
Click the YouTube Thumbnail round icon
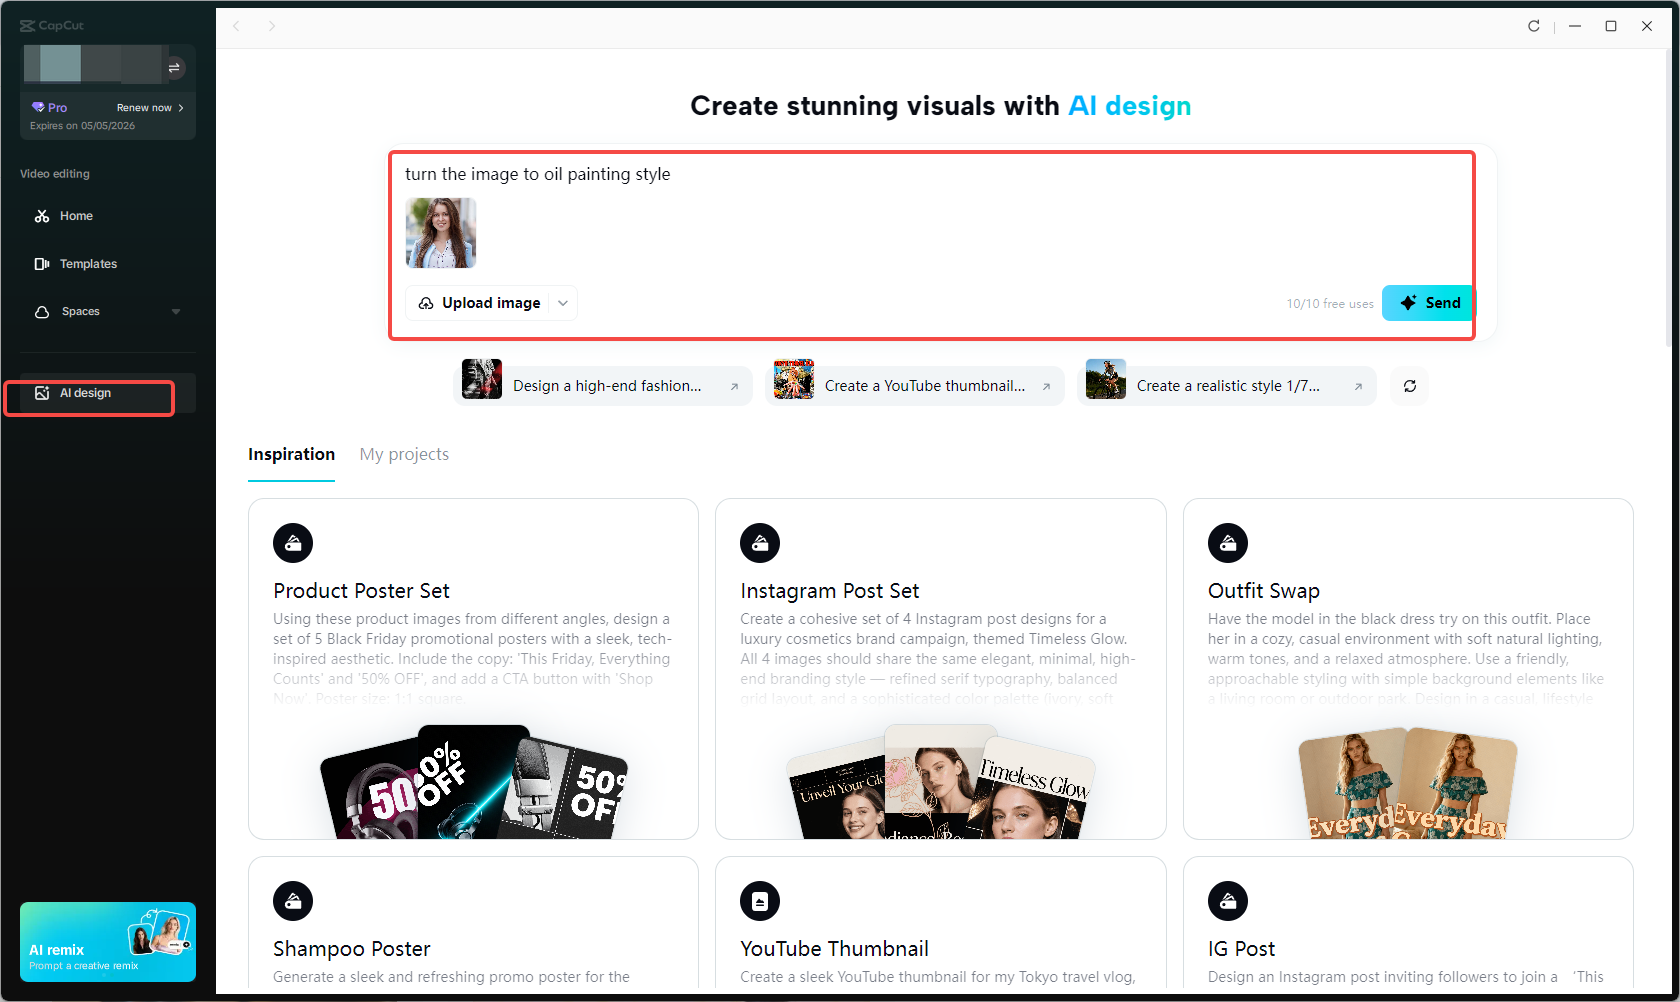pyautogui.click(x=760, y=901)
